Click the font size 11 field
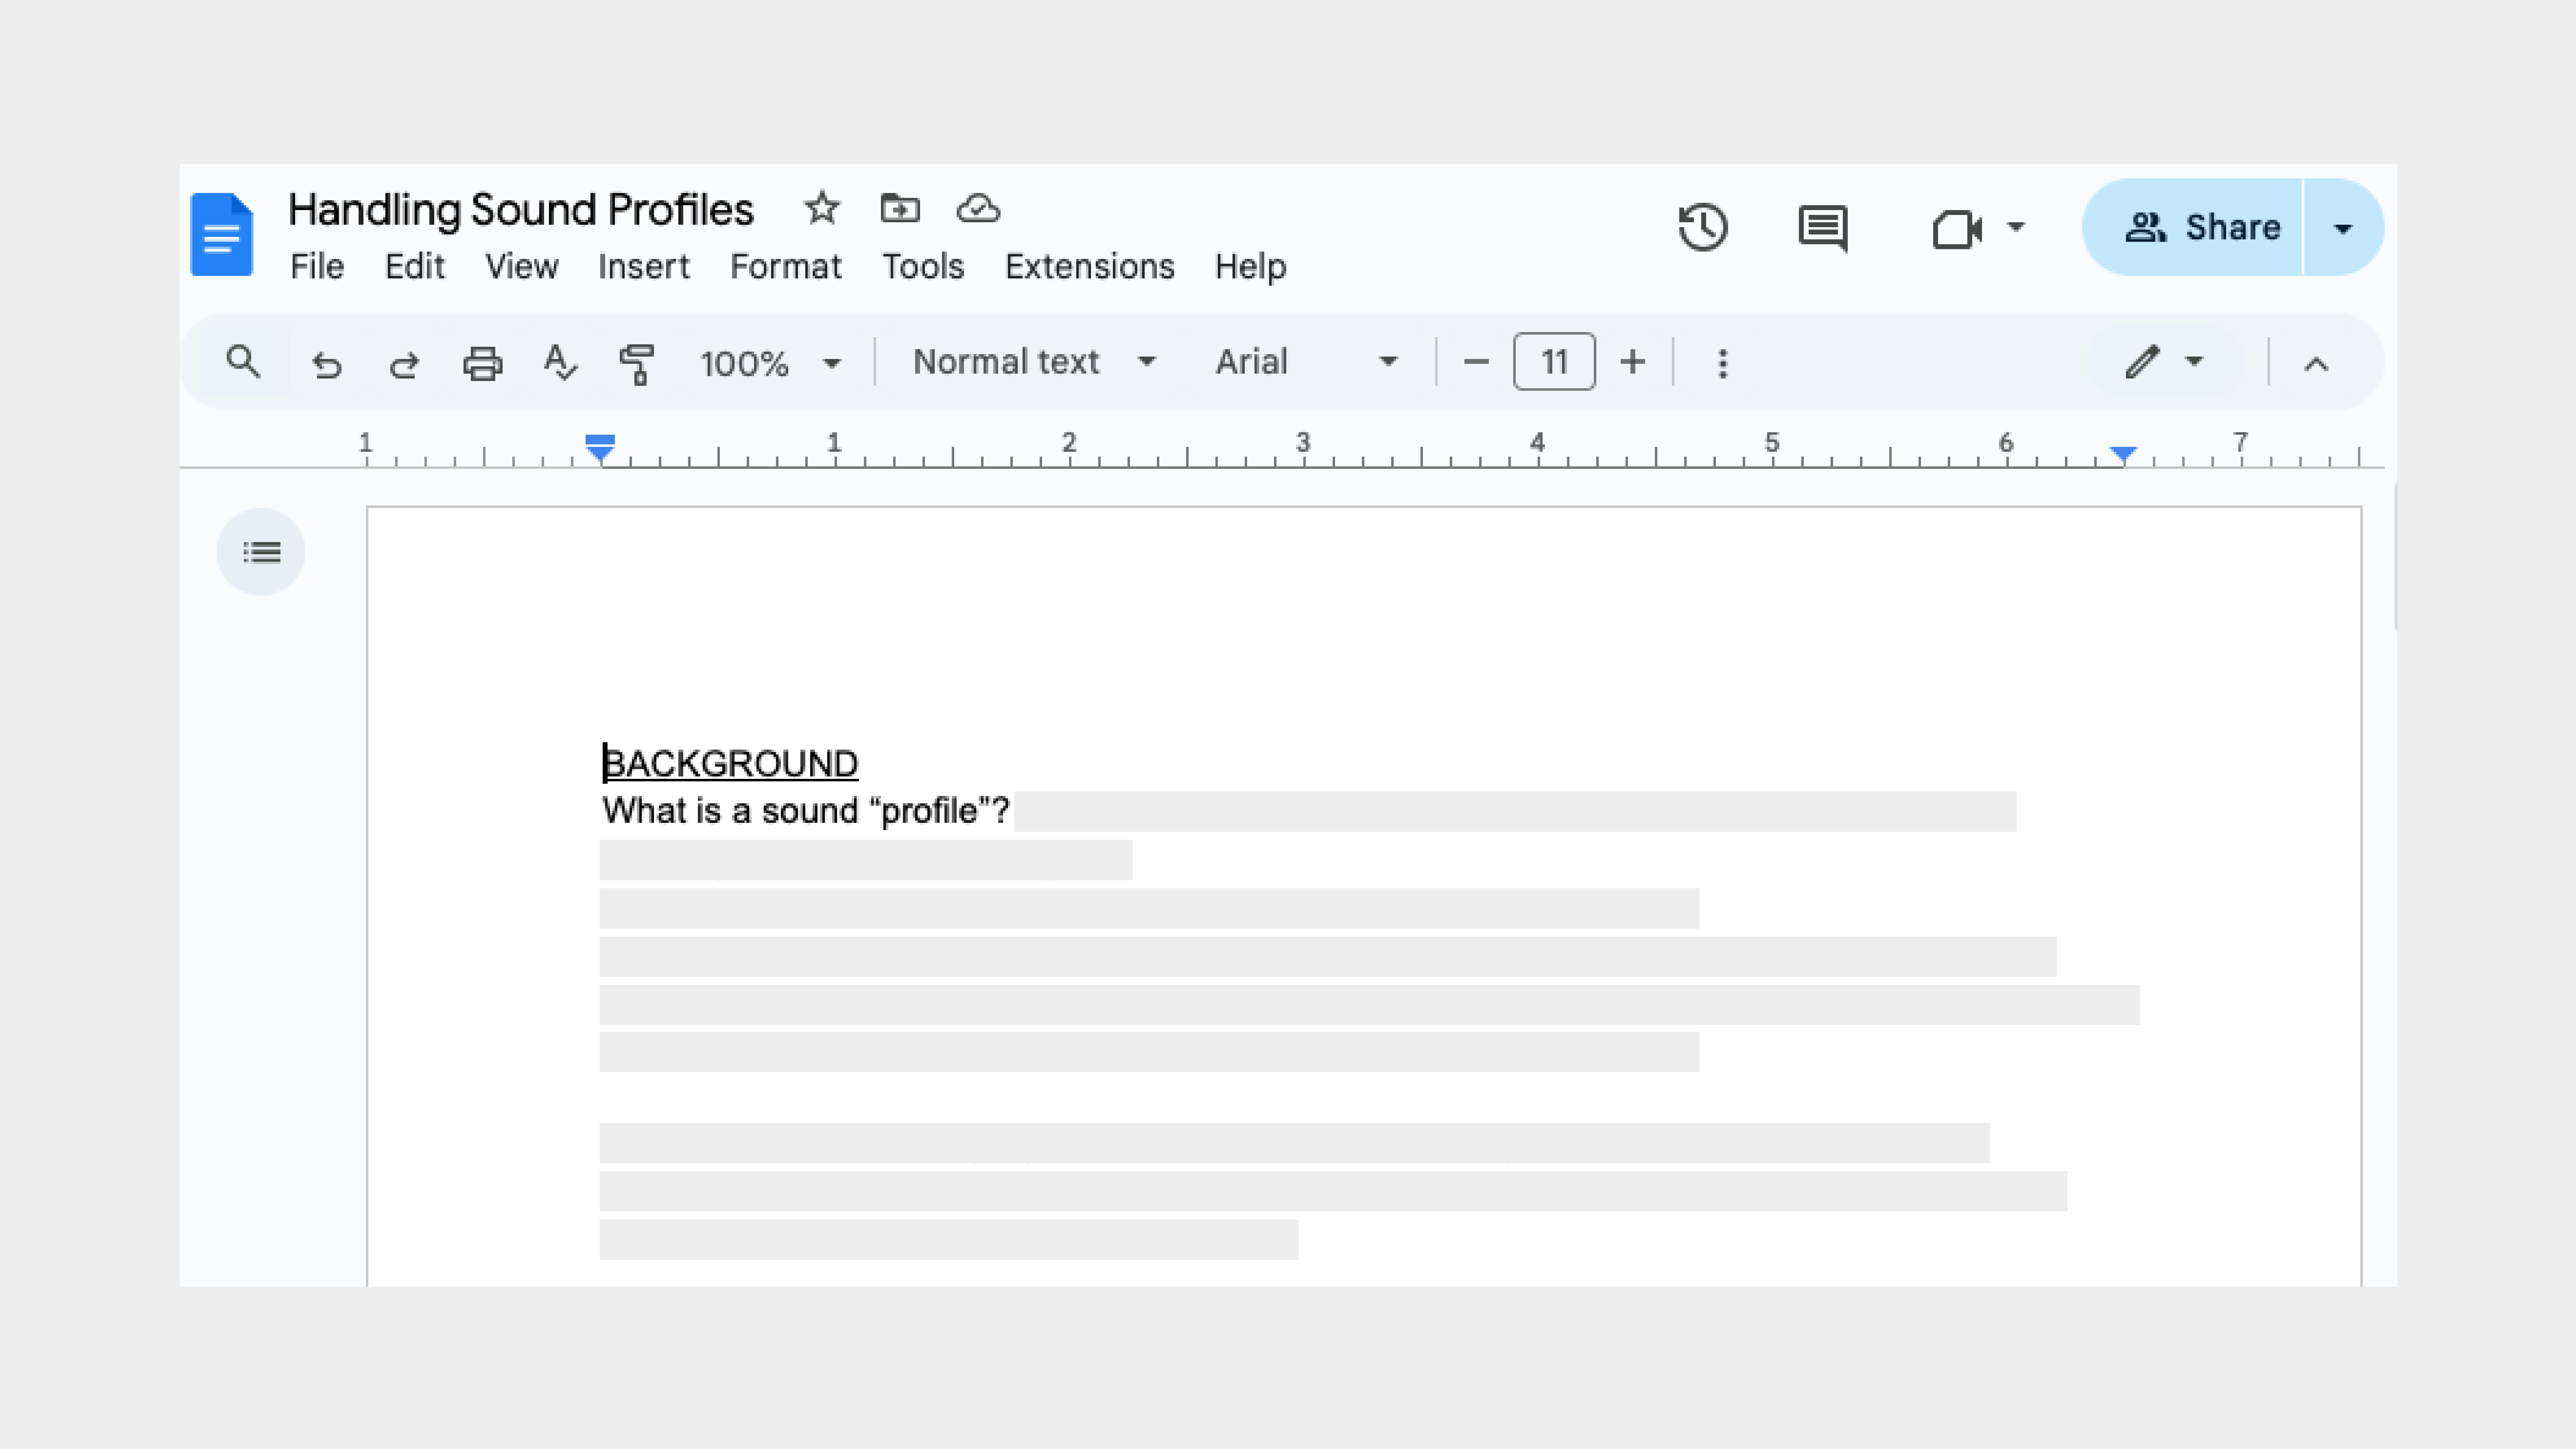This screenshot has height=1449, width=2576. tap(1554, 362)
